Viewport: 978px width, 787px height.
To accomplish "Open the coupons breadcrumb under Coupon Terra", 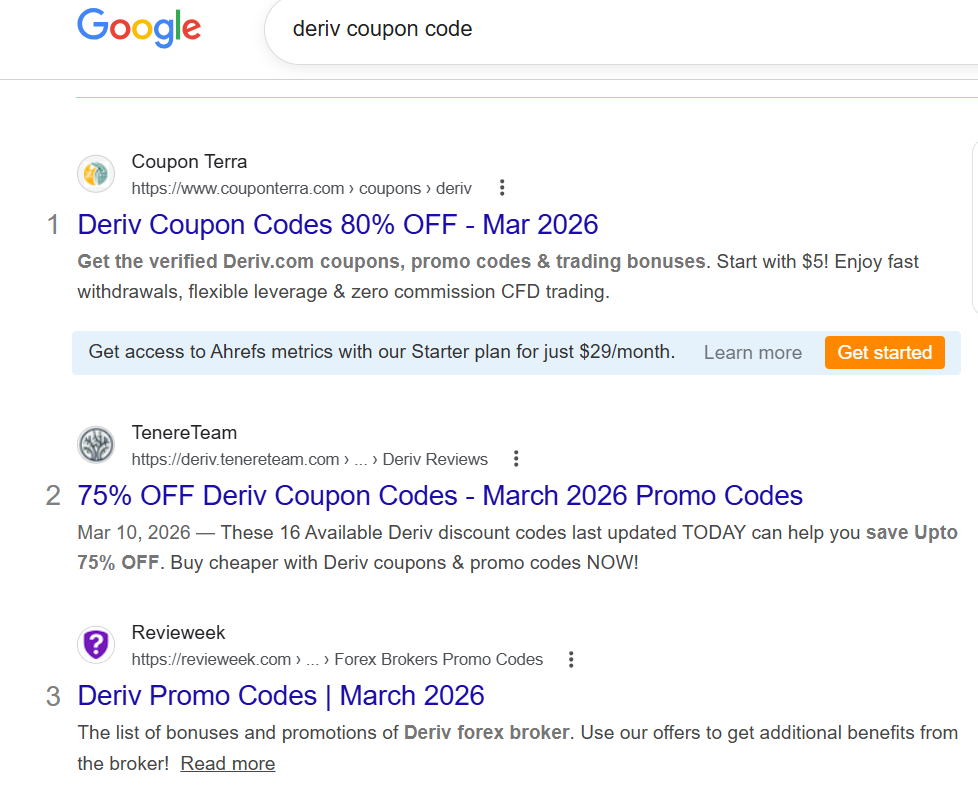I will click(x=390, y=188).
